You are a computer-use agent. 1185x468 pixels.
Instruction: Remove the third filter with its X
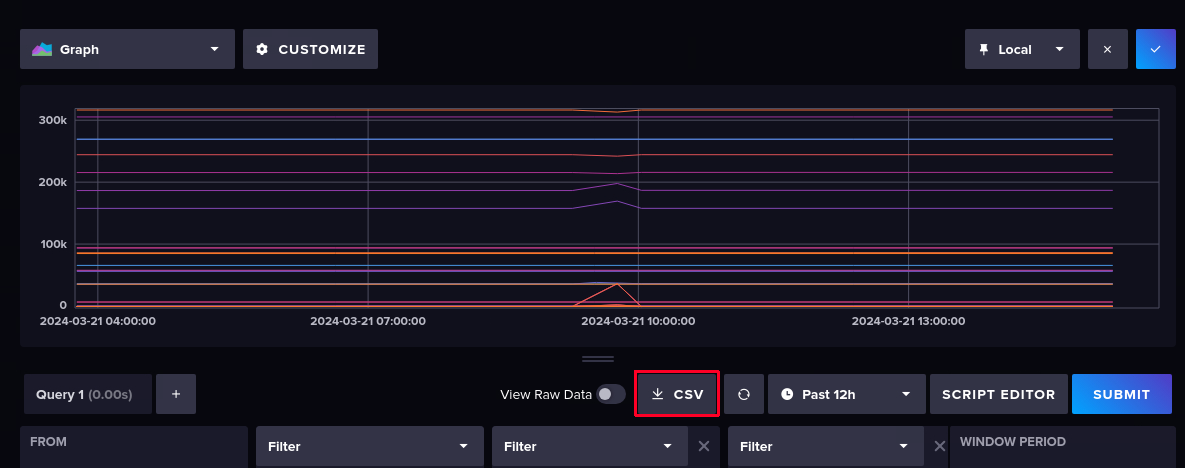point(940,446)
